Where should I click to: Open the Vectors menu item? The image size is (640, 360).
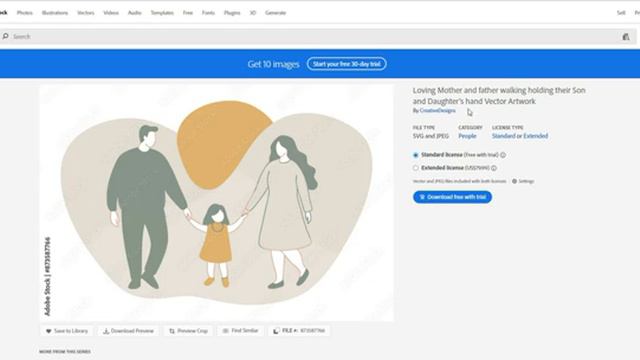tap(86, 13)
